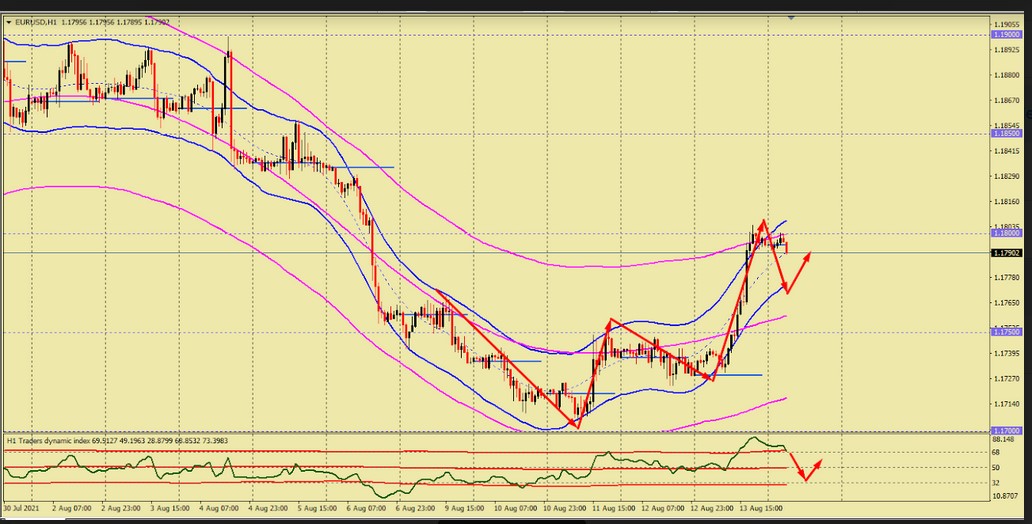The image size is (1032, 524).
Task: Click the 1.18500 highlighted price level label
Action: click(x=1005, y=132)
